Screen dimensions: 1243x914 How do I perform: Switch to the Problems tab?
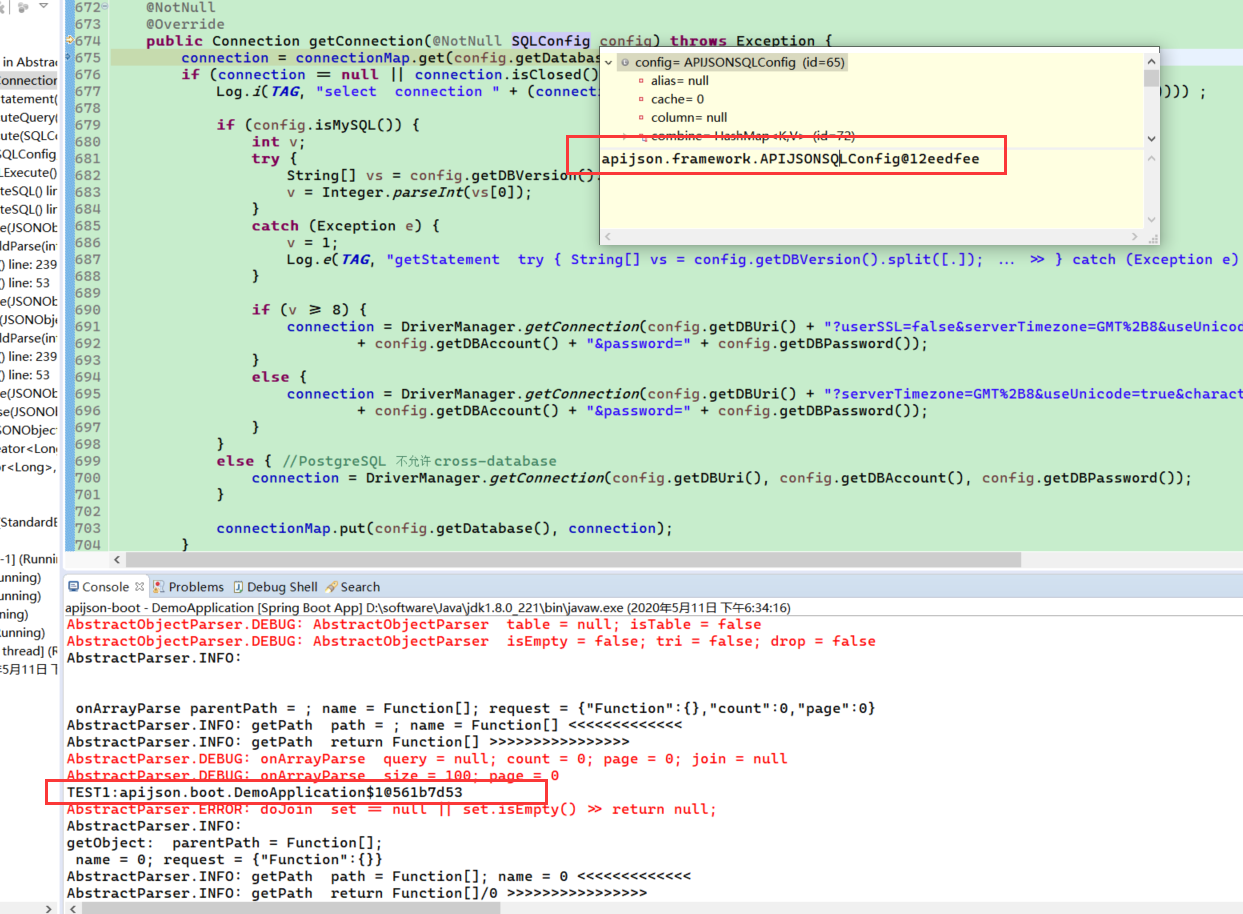pyautogui.click(x=196, y=587)
